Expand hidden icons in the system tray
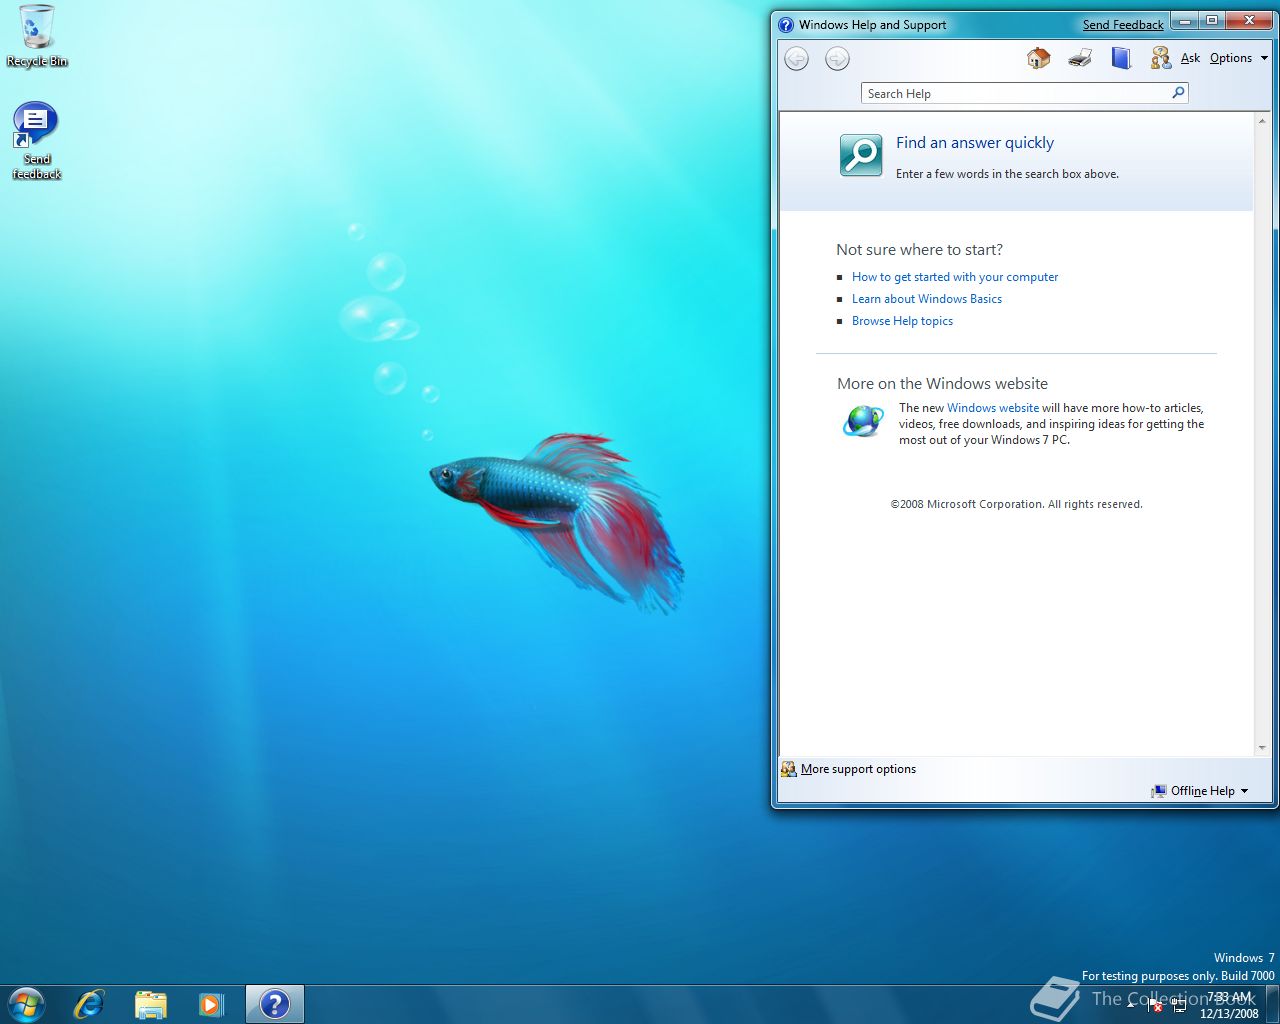Screen dimensions: 1280x1024 pos(1130,1006)
